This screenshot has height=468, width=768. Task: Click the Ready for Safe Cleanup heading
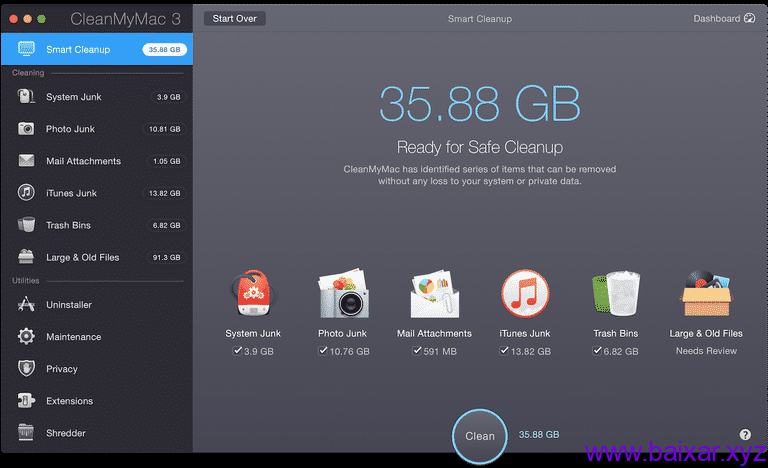[480, 147]
